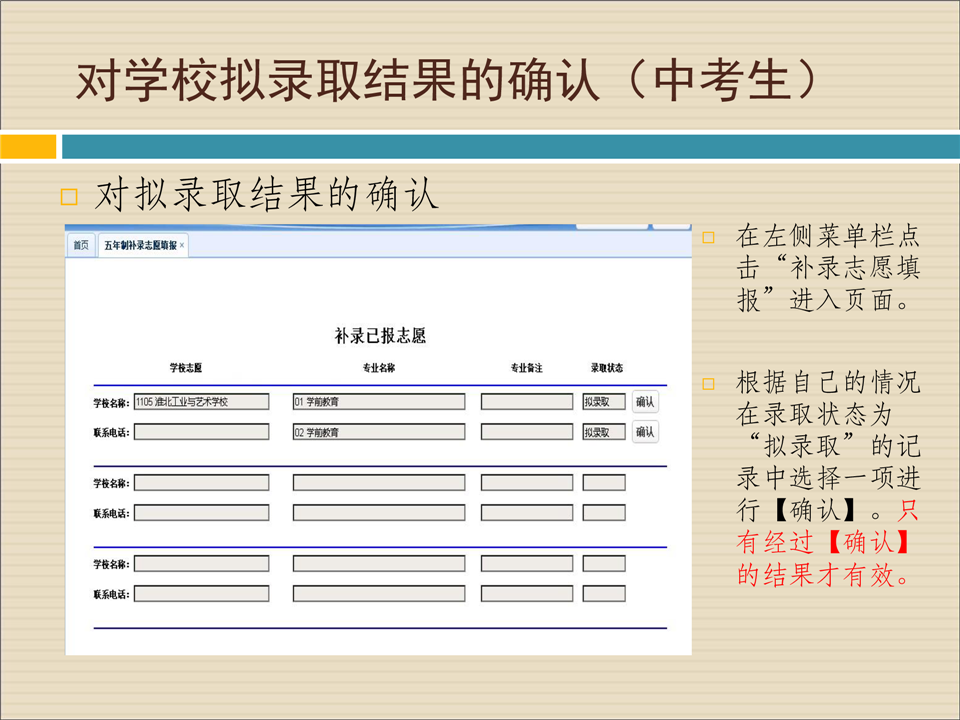Close the 五年制补录志愿填报 tab
Viewport: 960px width, 720px height.
(x=182, y=245)
